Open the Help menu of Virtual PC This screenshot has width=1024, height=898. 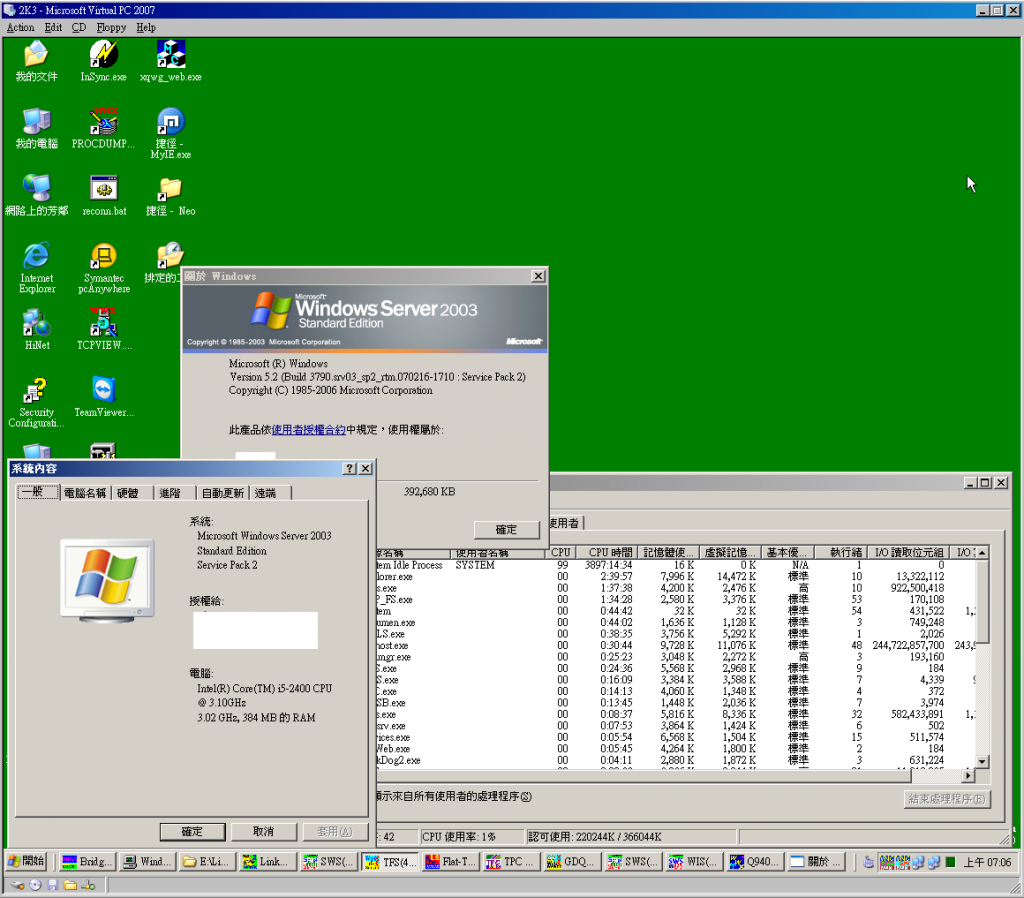click(x=146, y=27)
